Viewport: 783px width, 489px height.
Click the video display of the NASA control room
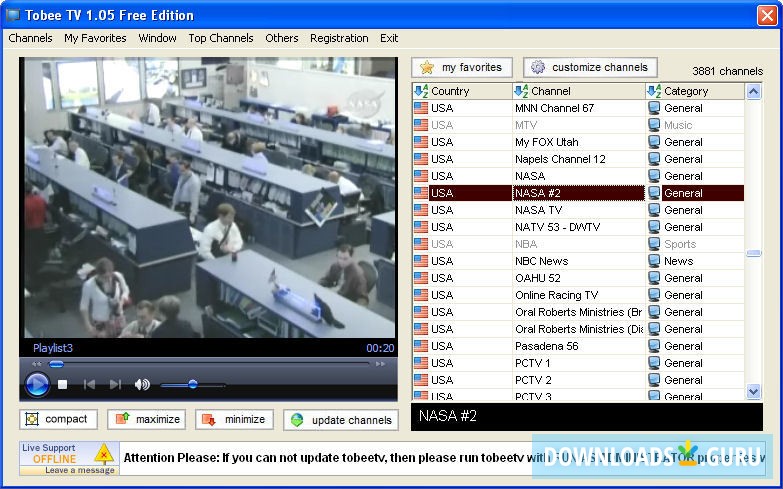click(x=209, y=198)
